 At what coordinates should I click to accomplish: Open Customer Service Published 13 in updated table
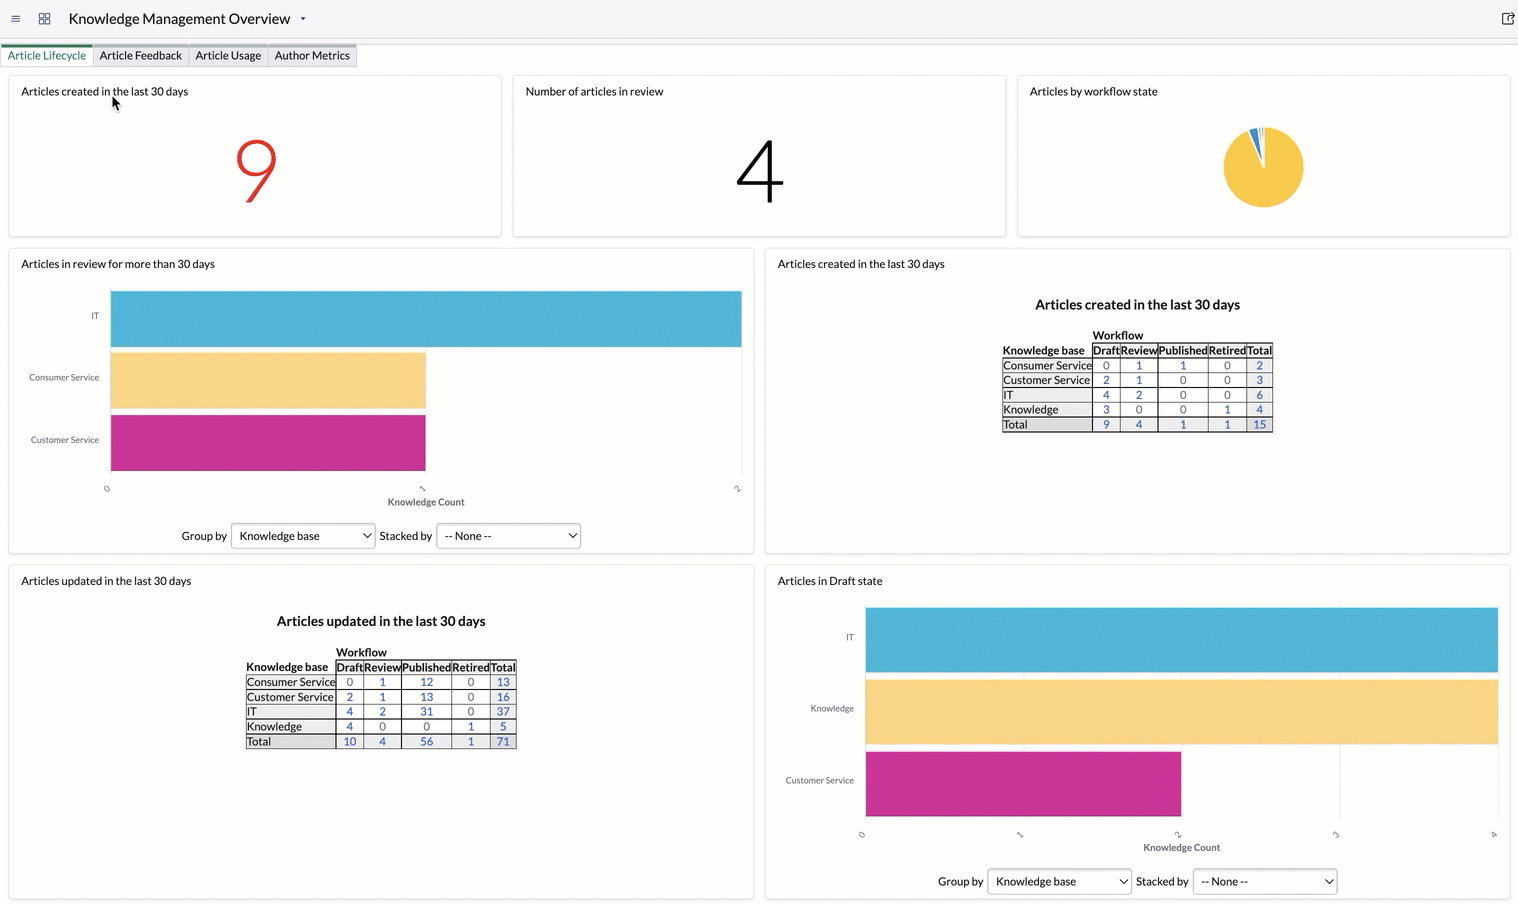(426, 697)
